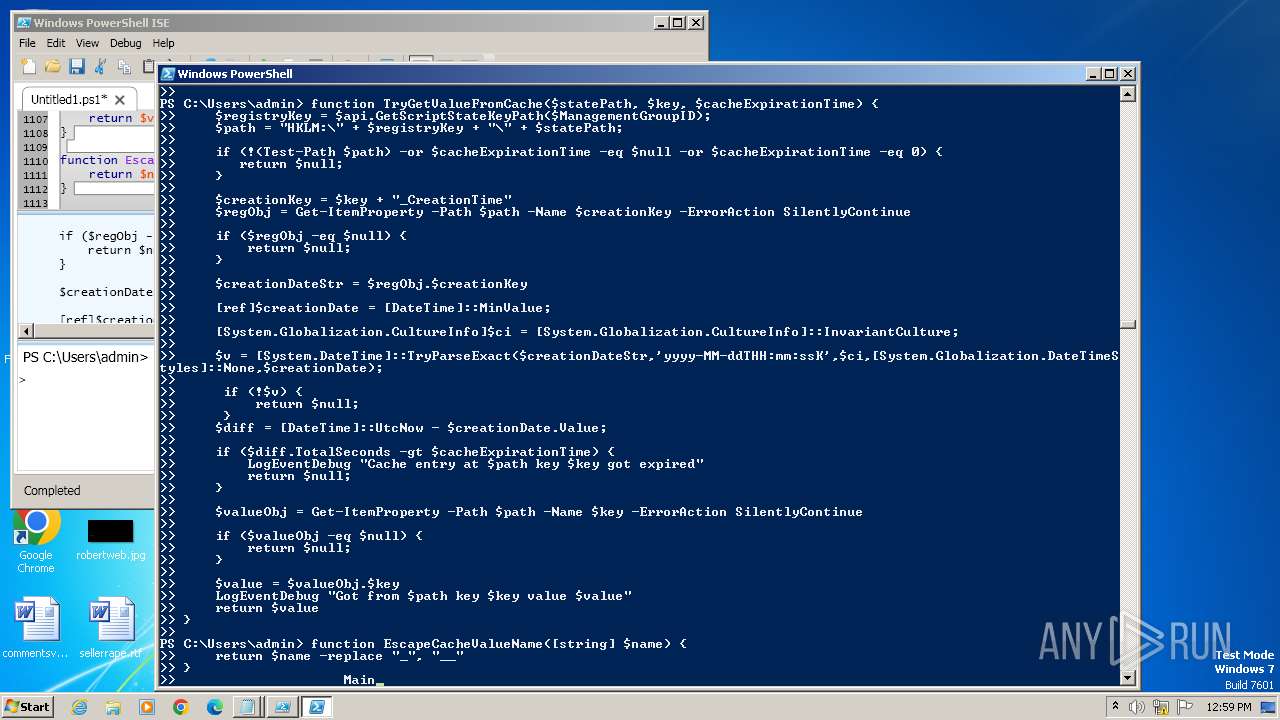
Task: Click line 1110 function Esca in ISE editor
Action: pos(106,160)
